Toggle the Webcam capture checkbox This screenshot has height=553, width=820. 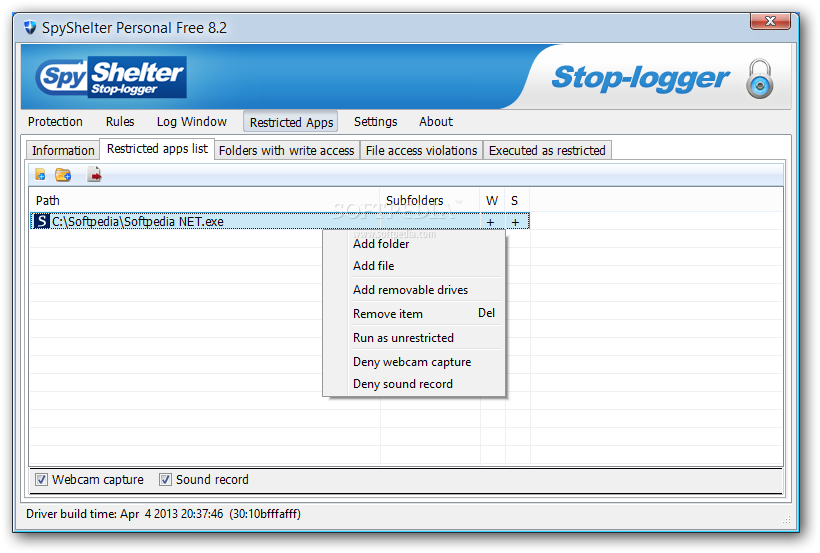tap(41, 479)
